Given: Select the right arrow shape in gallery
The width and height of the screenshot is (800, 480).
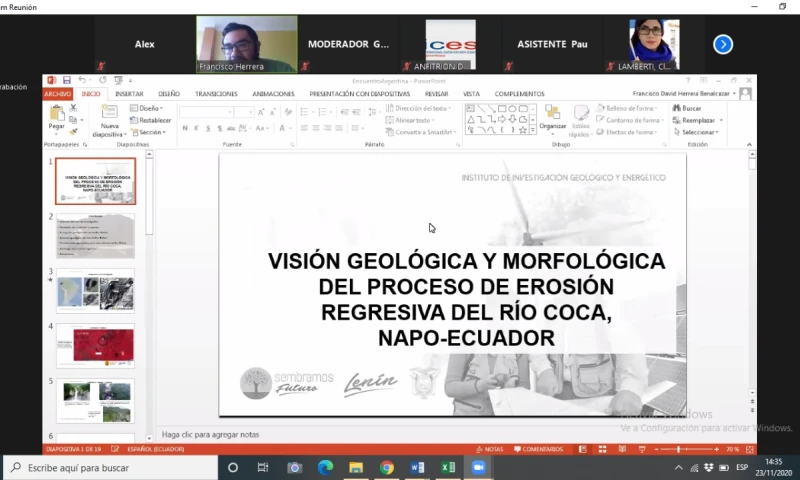Looking at the screenshot, I should (502, 119).
